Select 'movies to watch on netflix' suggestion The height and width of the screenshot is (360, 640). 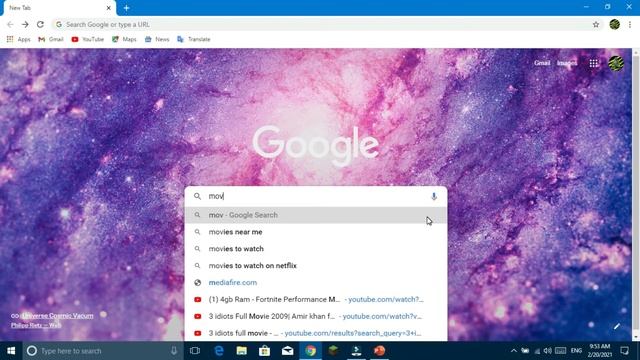[316, 265]
